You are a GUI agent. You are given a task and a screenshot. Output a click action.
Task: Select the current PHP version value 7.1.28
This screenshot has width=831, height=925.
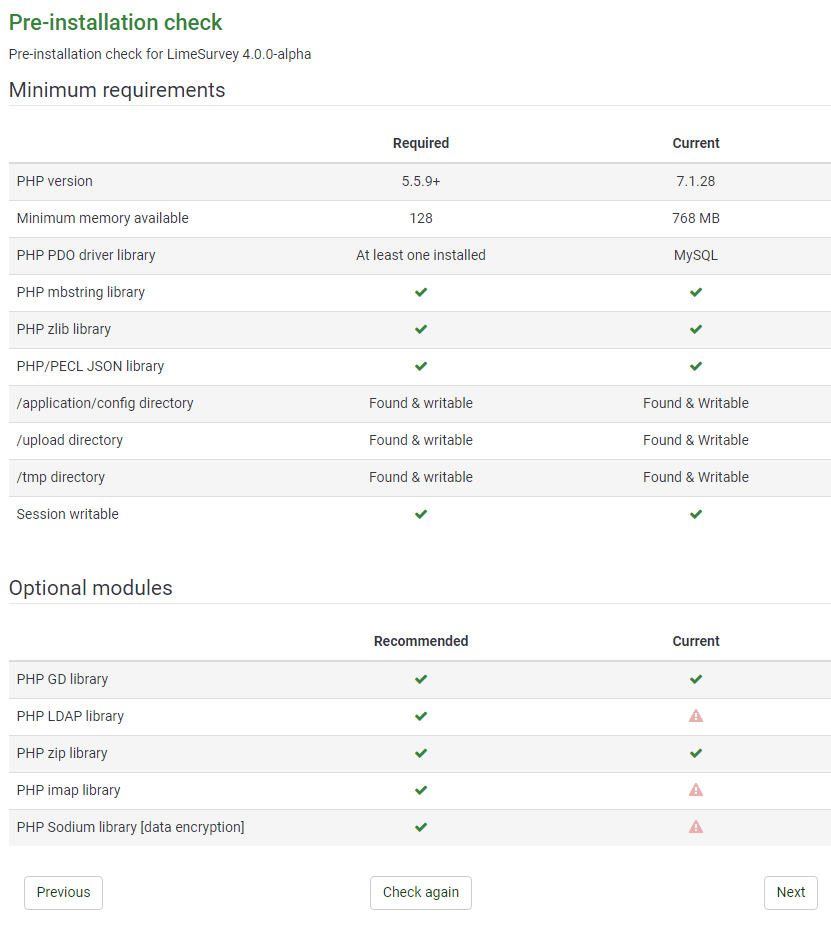tap(696, 181)
